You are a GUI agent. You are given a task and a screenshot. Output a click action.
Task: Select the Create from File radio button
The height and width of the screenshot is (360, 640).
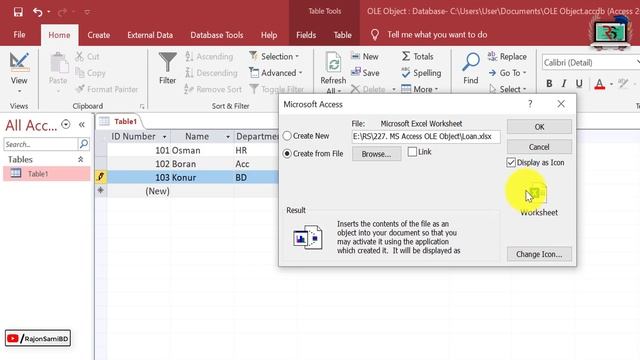pos(287,153)
